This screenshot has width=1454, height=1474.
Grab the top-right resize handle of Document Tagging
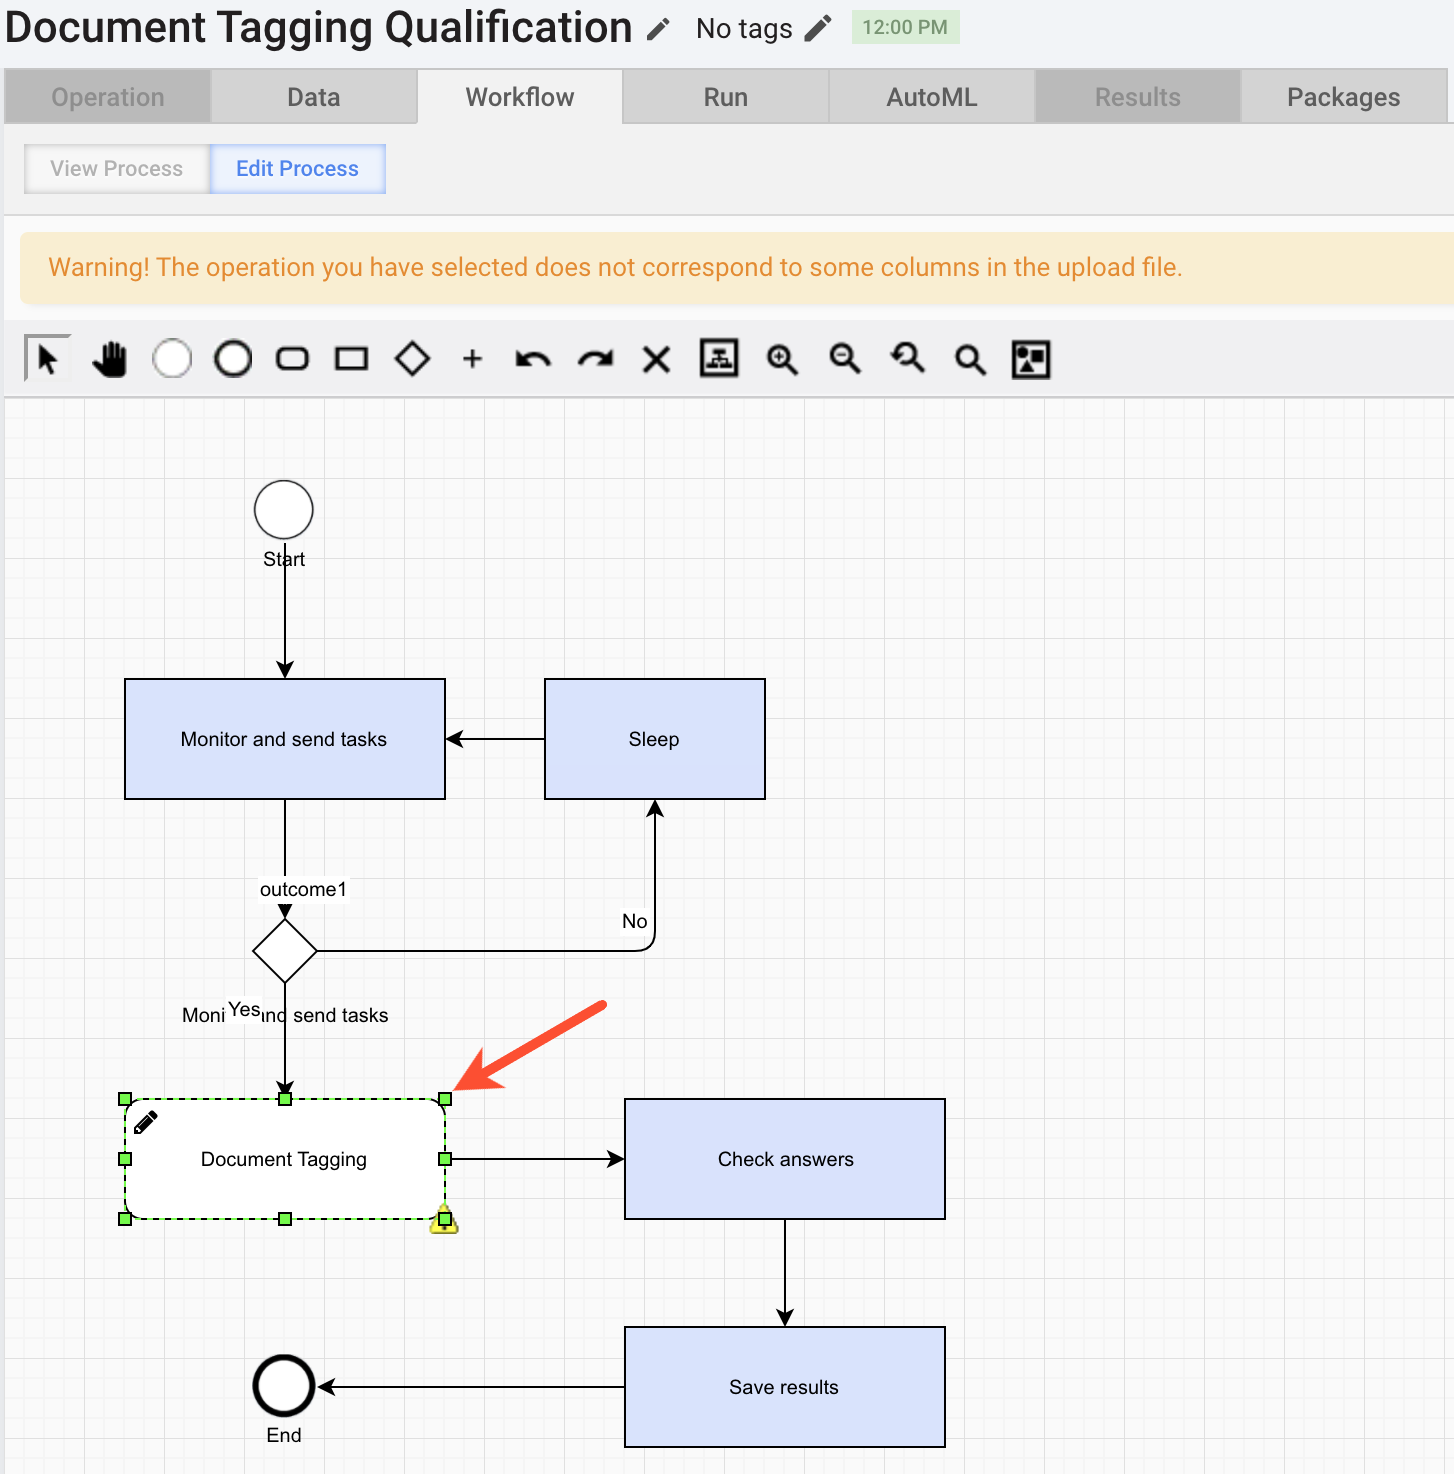click(x=445, y=1099)
